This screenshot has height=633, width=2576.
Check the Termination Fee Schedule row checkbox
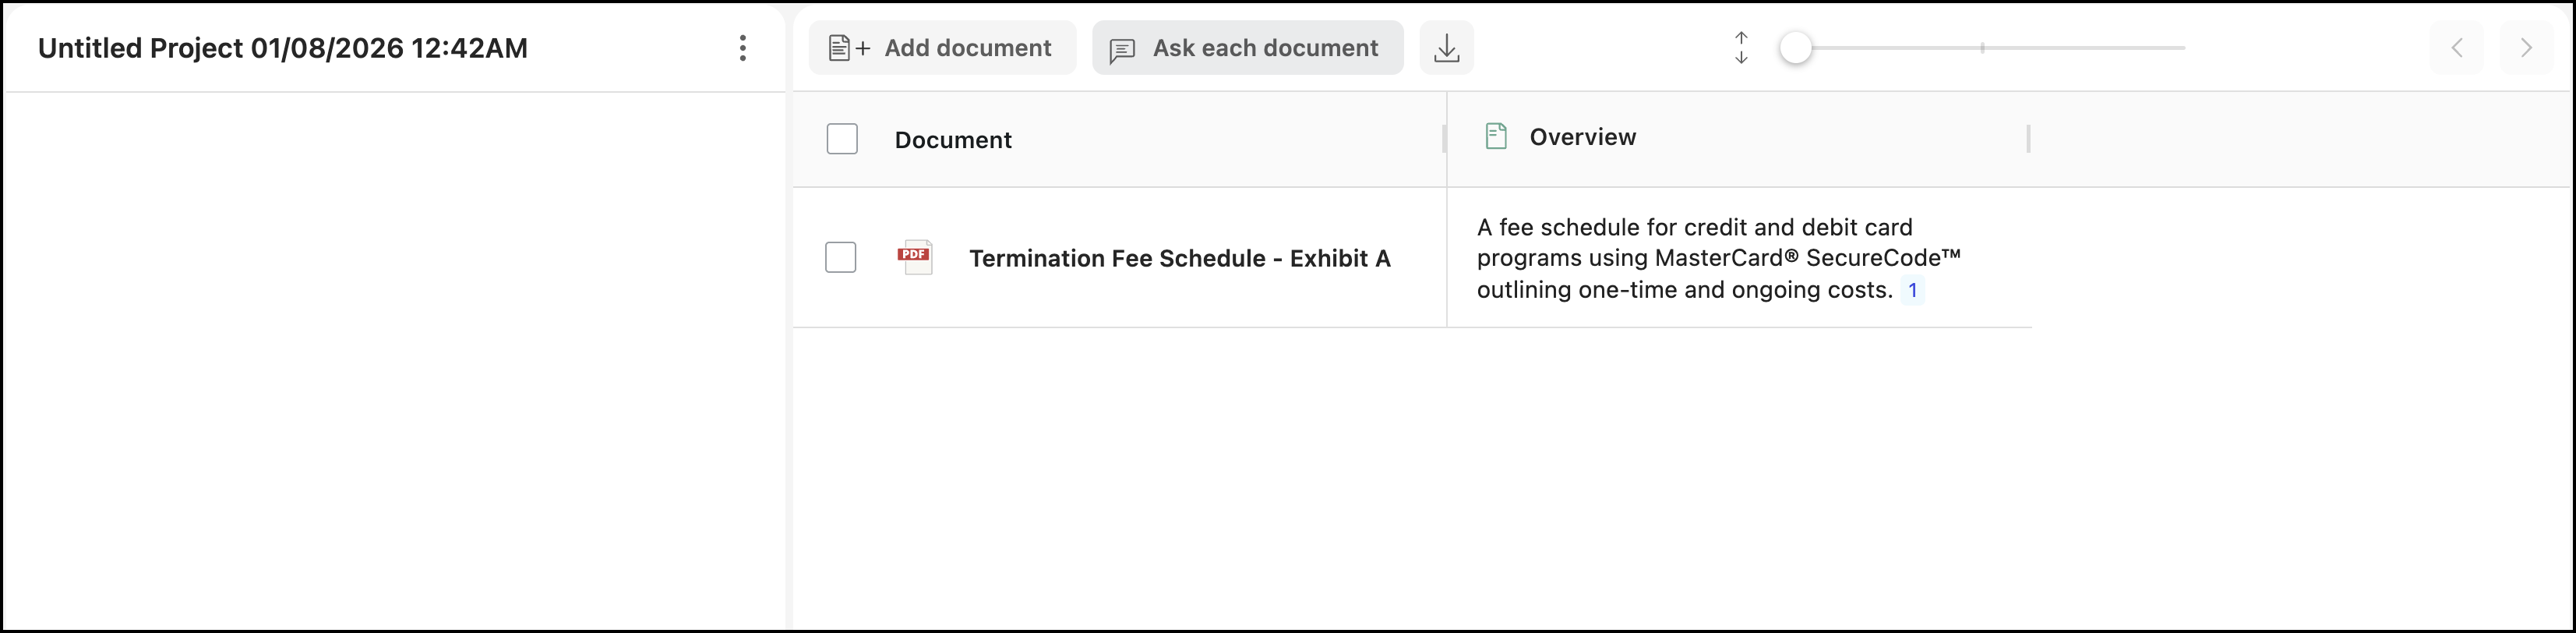(x=841, y=257)
